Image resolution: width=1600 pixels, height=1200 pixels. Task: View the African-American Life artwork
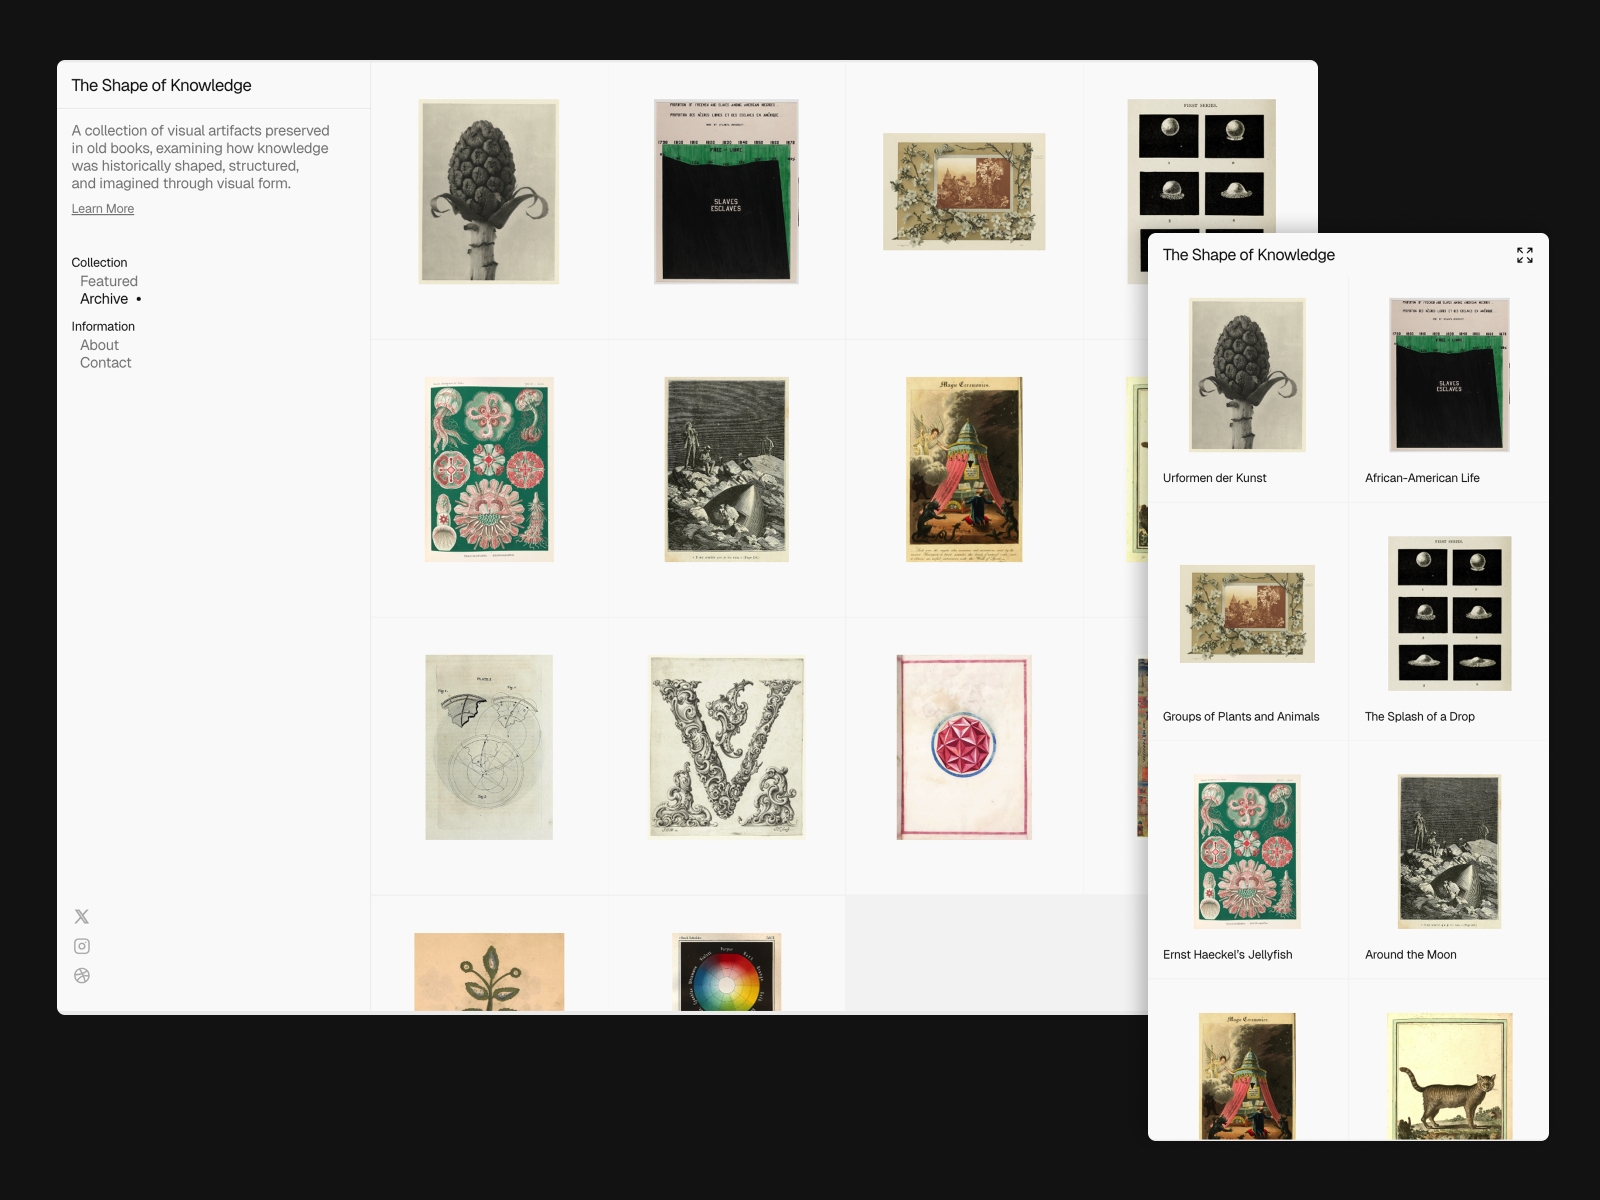1447,375
